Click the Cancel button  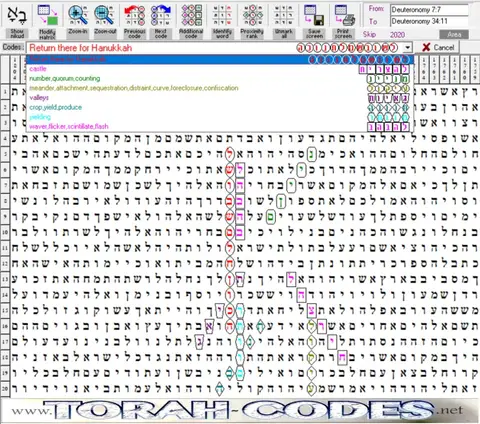439,47
